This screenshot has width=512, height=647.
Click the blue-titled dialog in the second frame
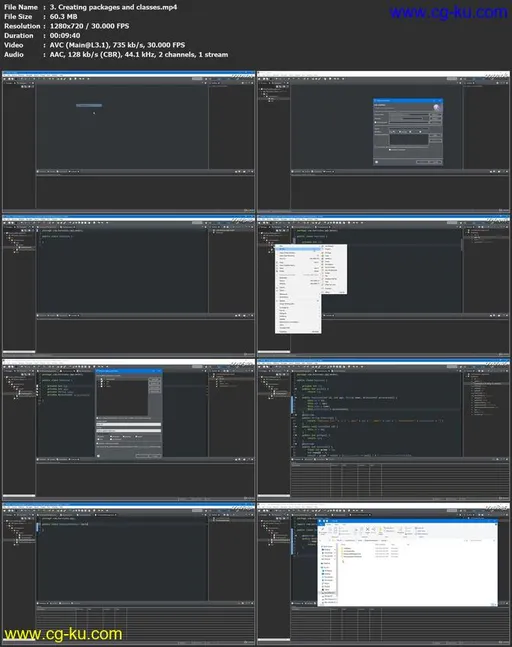(408, 132)
